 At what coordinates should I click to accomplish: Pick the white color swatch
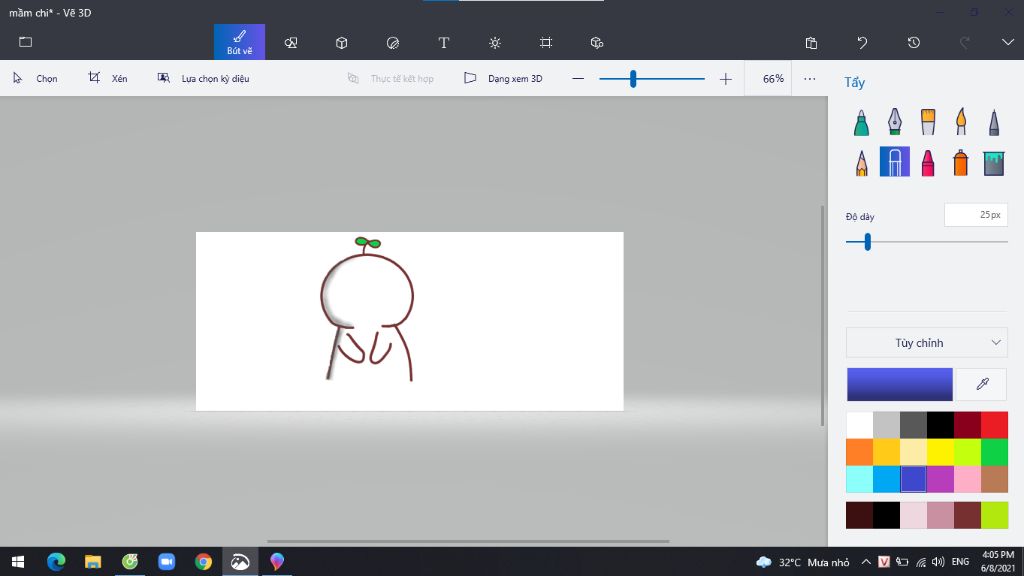859,425
